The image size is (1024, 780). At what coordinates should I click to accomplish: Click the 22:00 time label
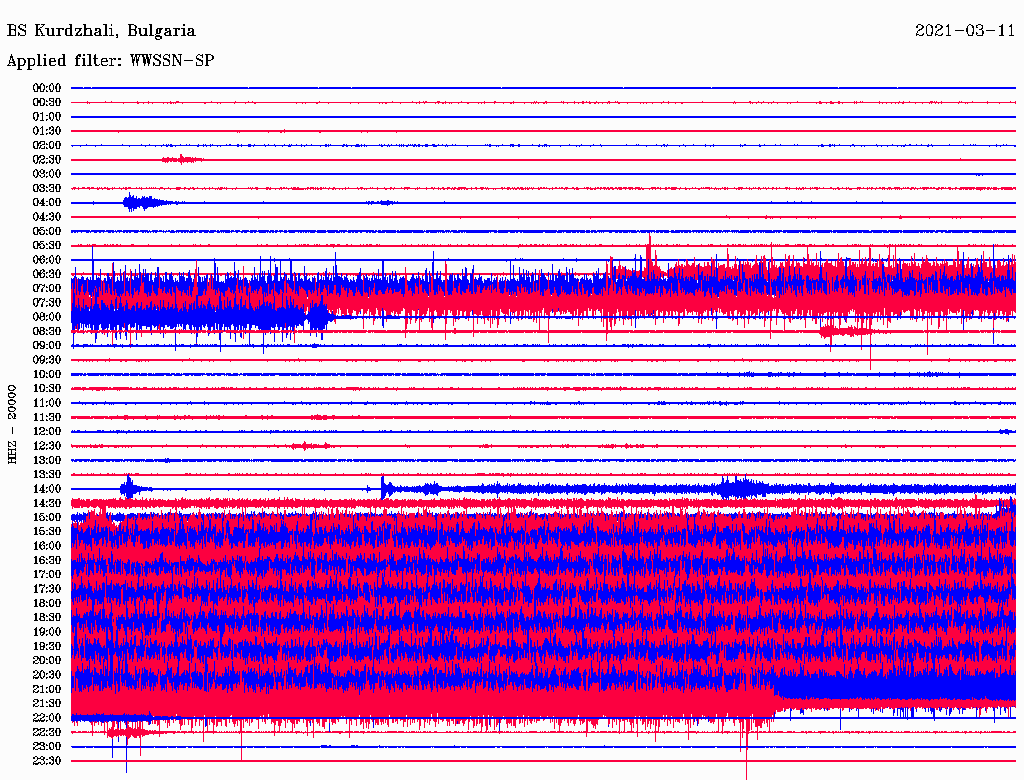[x=47, y=718]
